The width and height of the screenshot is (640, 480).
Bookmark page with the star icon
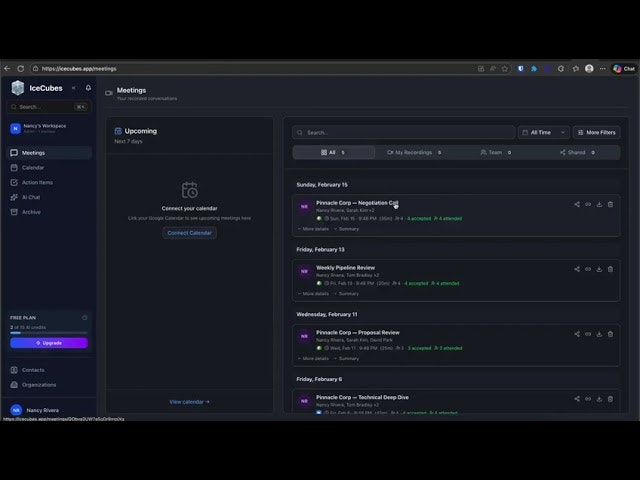(x=505, y=69)
